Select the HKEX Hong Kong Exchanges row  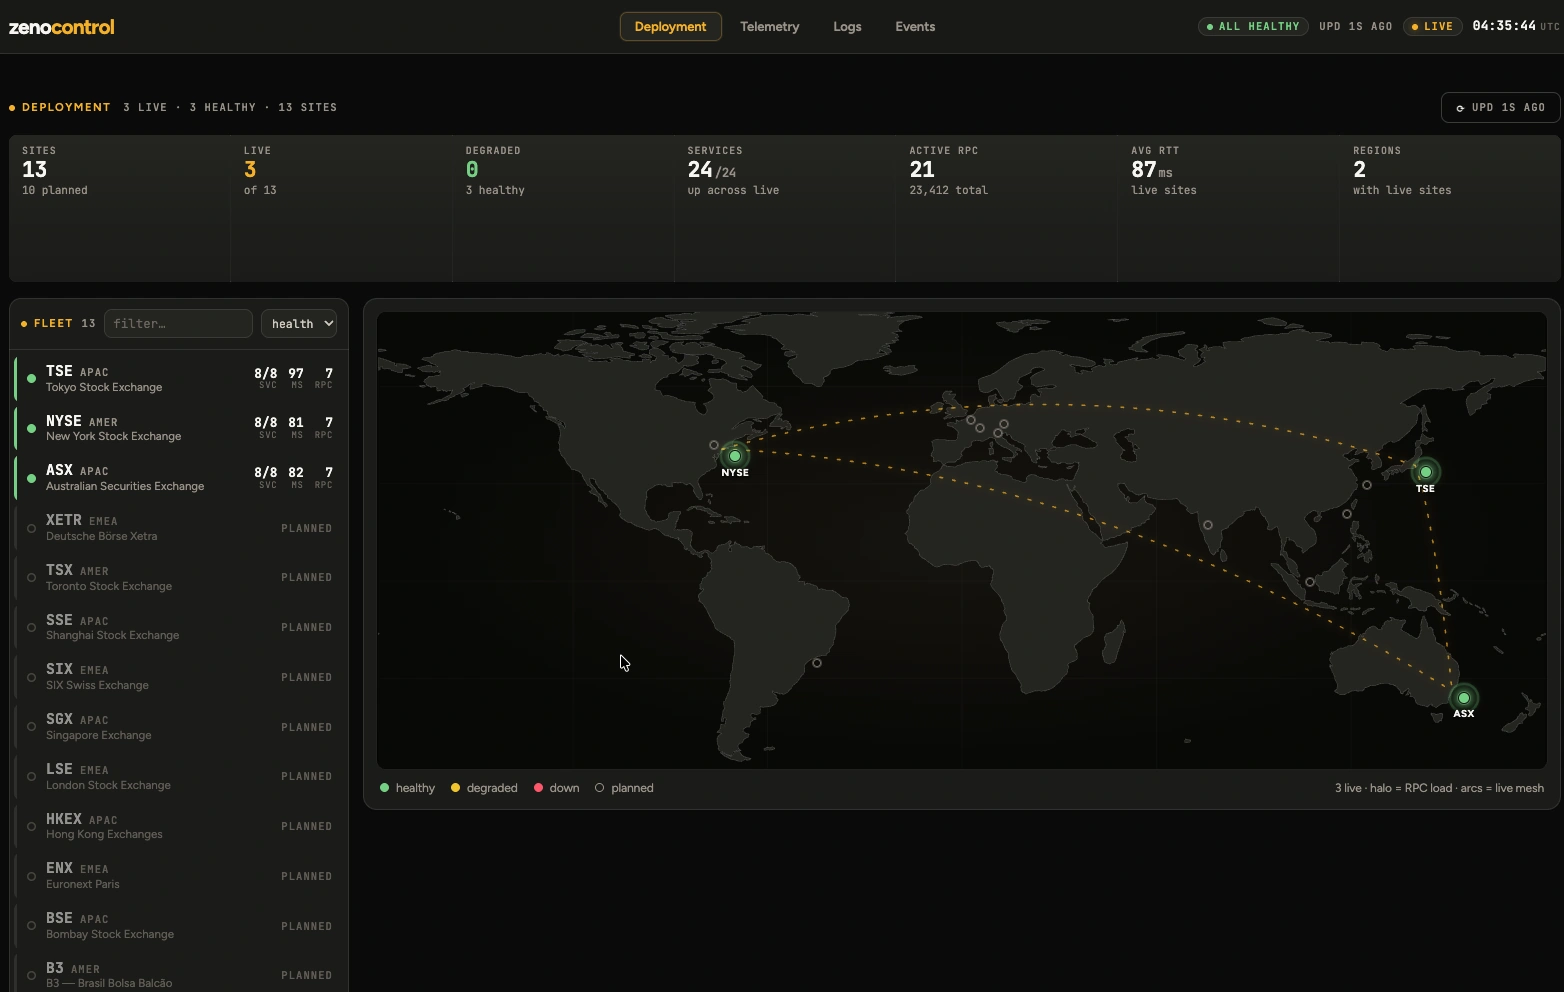point(180,826)
